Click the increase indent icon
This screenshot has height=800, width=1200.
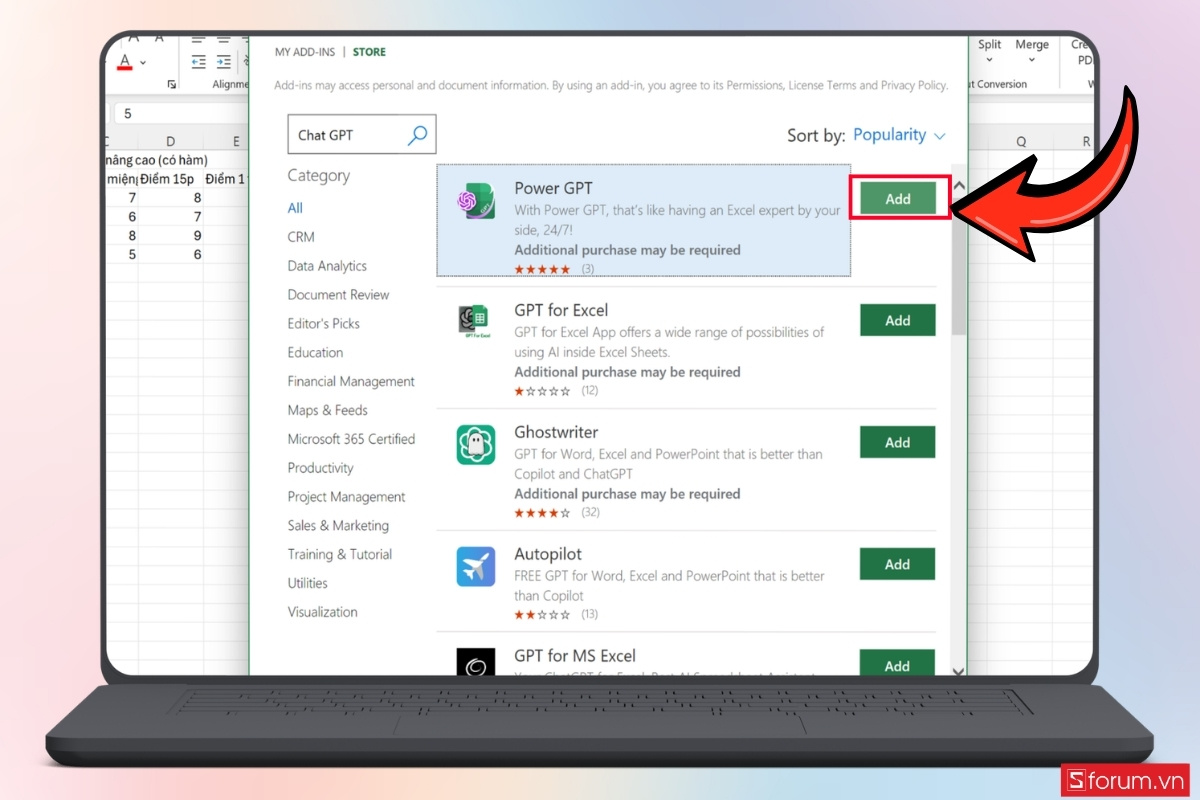(224, 62)
